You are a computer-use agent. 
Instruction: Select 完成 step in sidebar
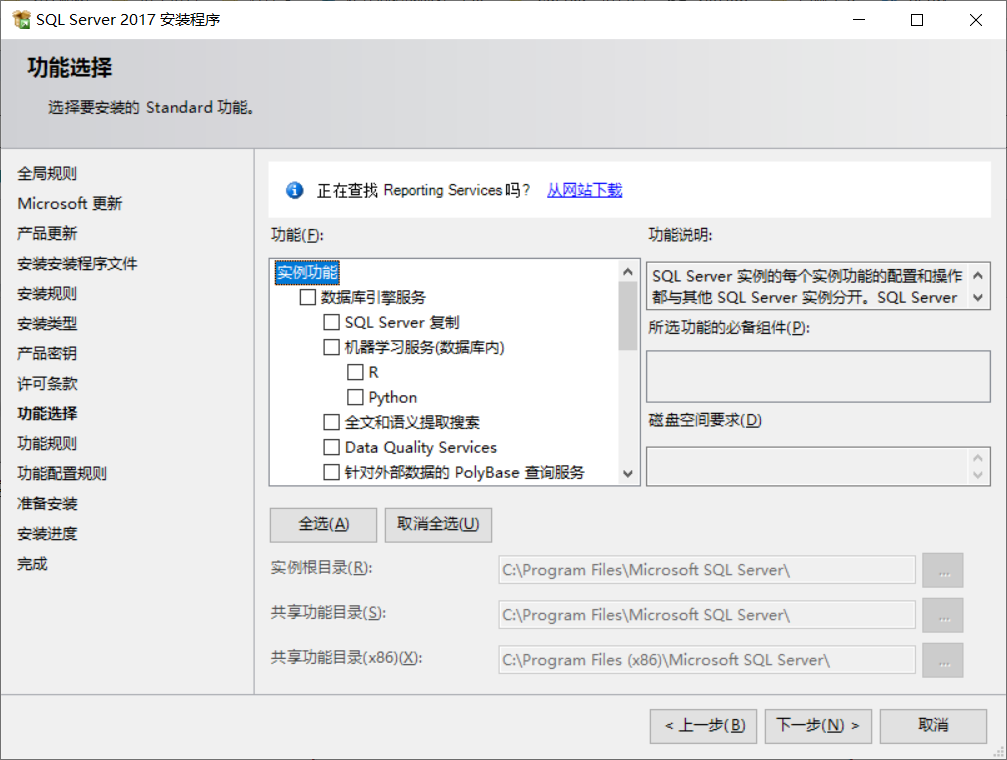tap(32, 563)
